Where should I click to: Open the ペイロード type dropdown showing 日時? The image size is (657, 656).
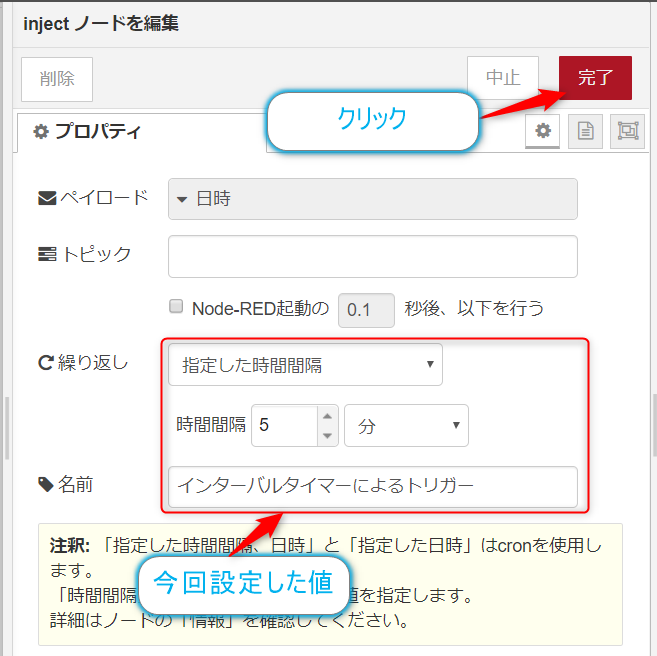372,199
